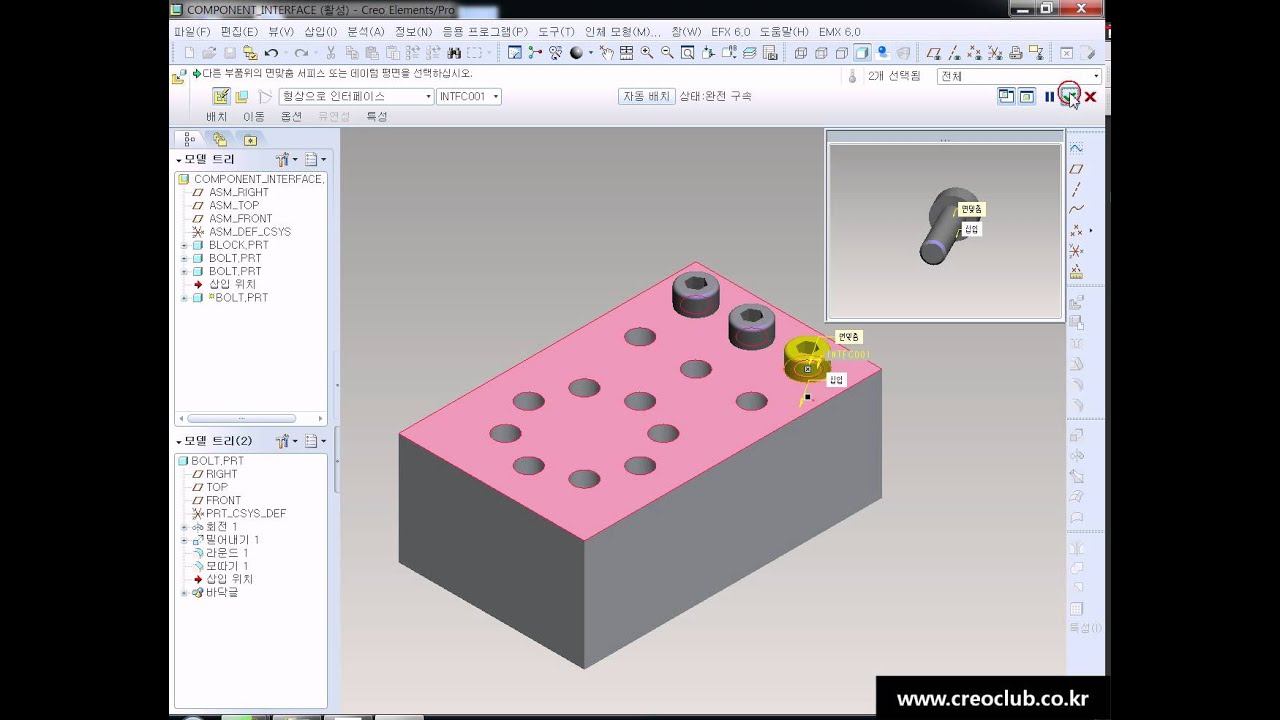1280x720 pixels.
Task: Select ASM_FRONT datum in model tree
Action: pos(240,218)
